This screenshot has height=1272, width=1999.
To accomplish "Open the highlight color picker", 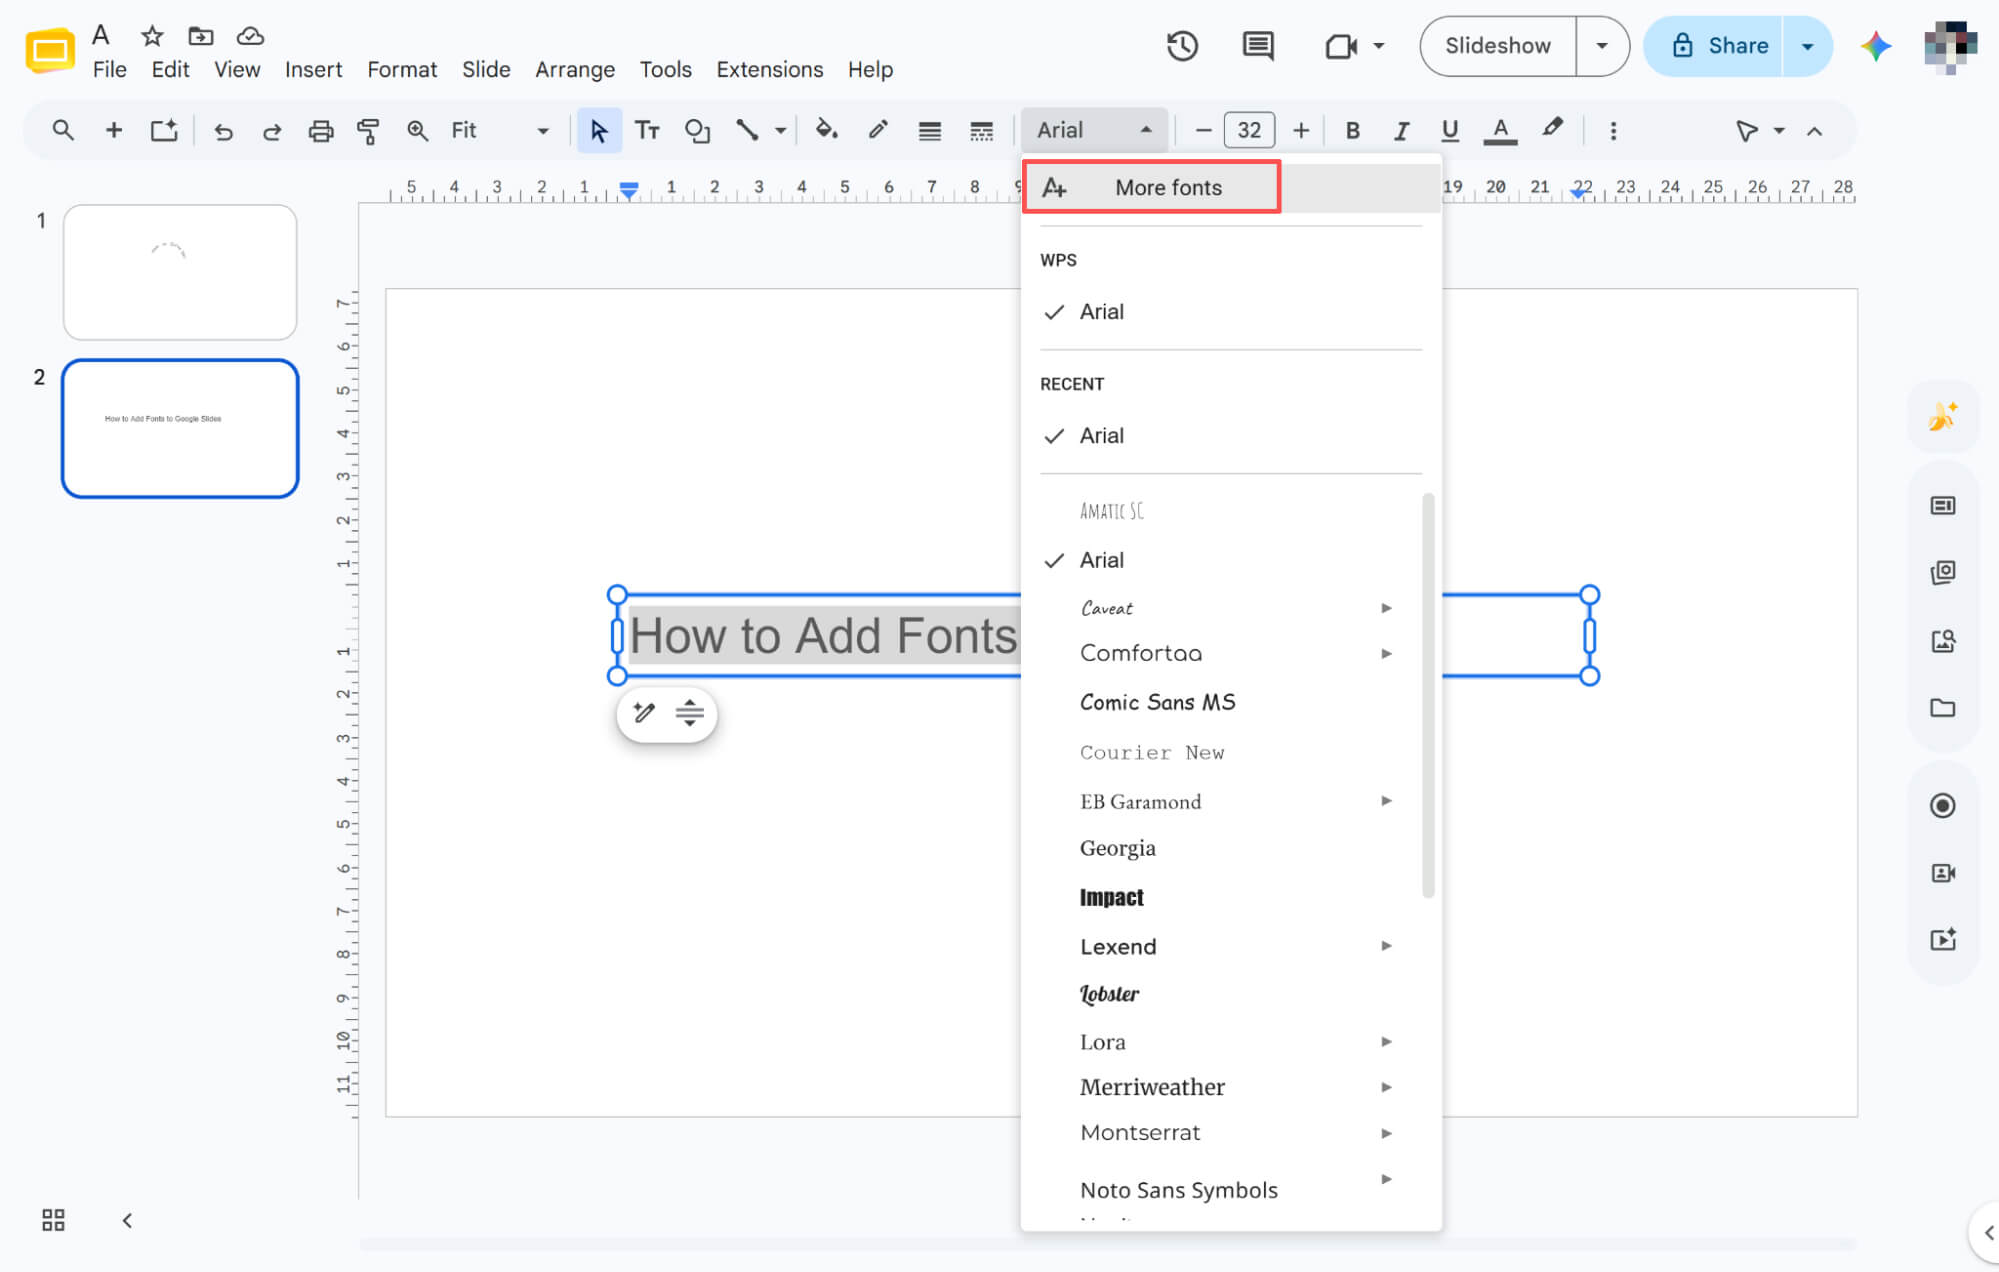I will tap(1551, 130).
